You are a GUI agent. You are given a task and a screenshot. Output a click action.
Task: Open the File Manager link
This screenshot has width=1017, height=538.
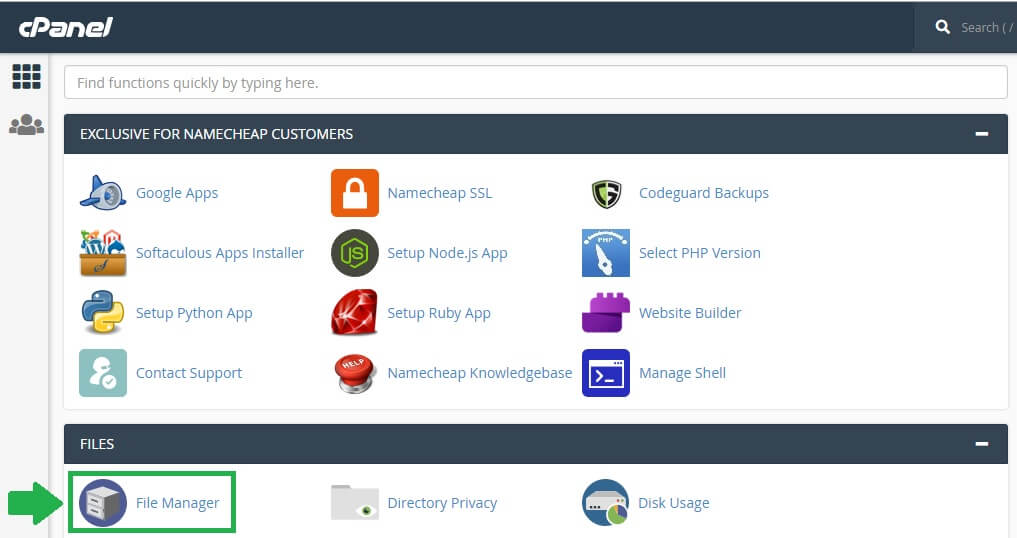pos(178,503)
